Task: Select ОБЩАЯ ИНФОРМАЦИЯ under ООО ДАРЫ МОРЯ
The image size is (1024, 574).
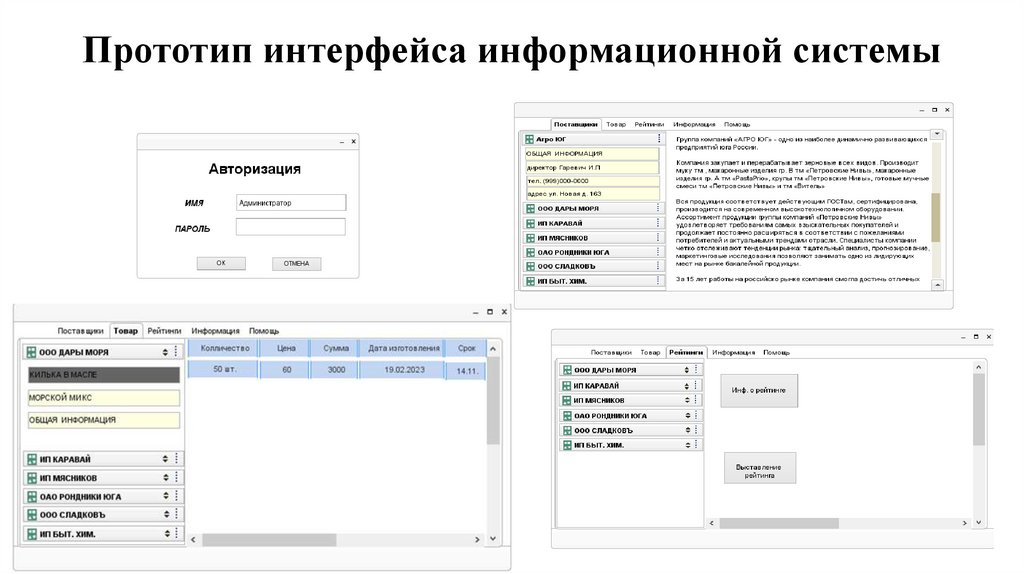Action: coord(103,420)
